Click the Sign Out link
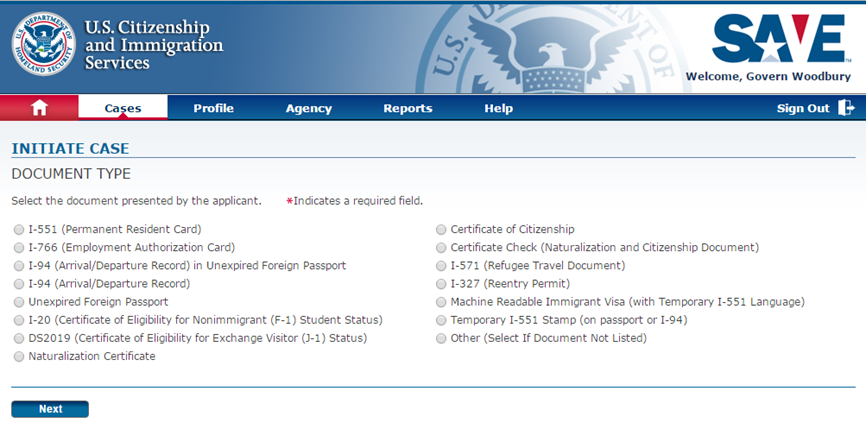This screenshot has width=866, height=429. (x=803, y=108)
